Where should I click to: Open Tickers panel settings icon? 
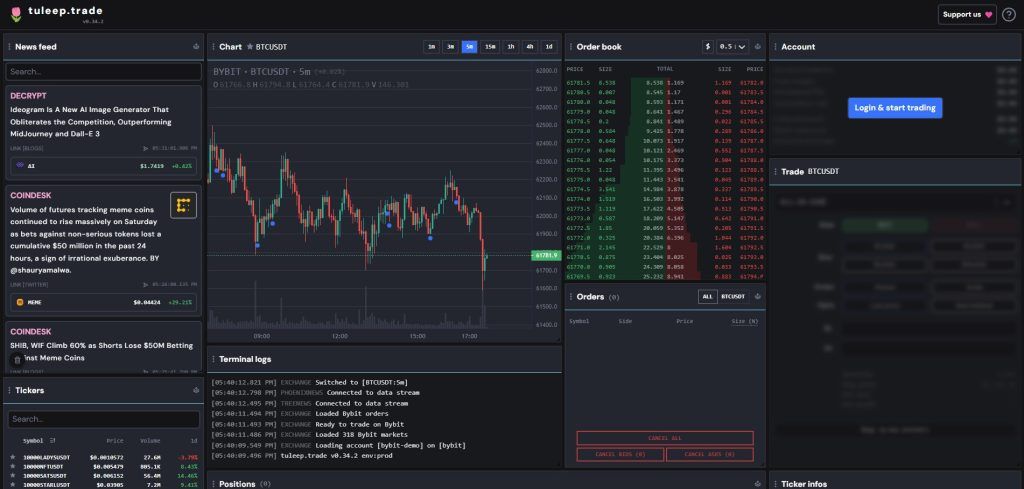coord(196,390)
